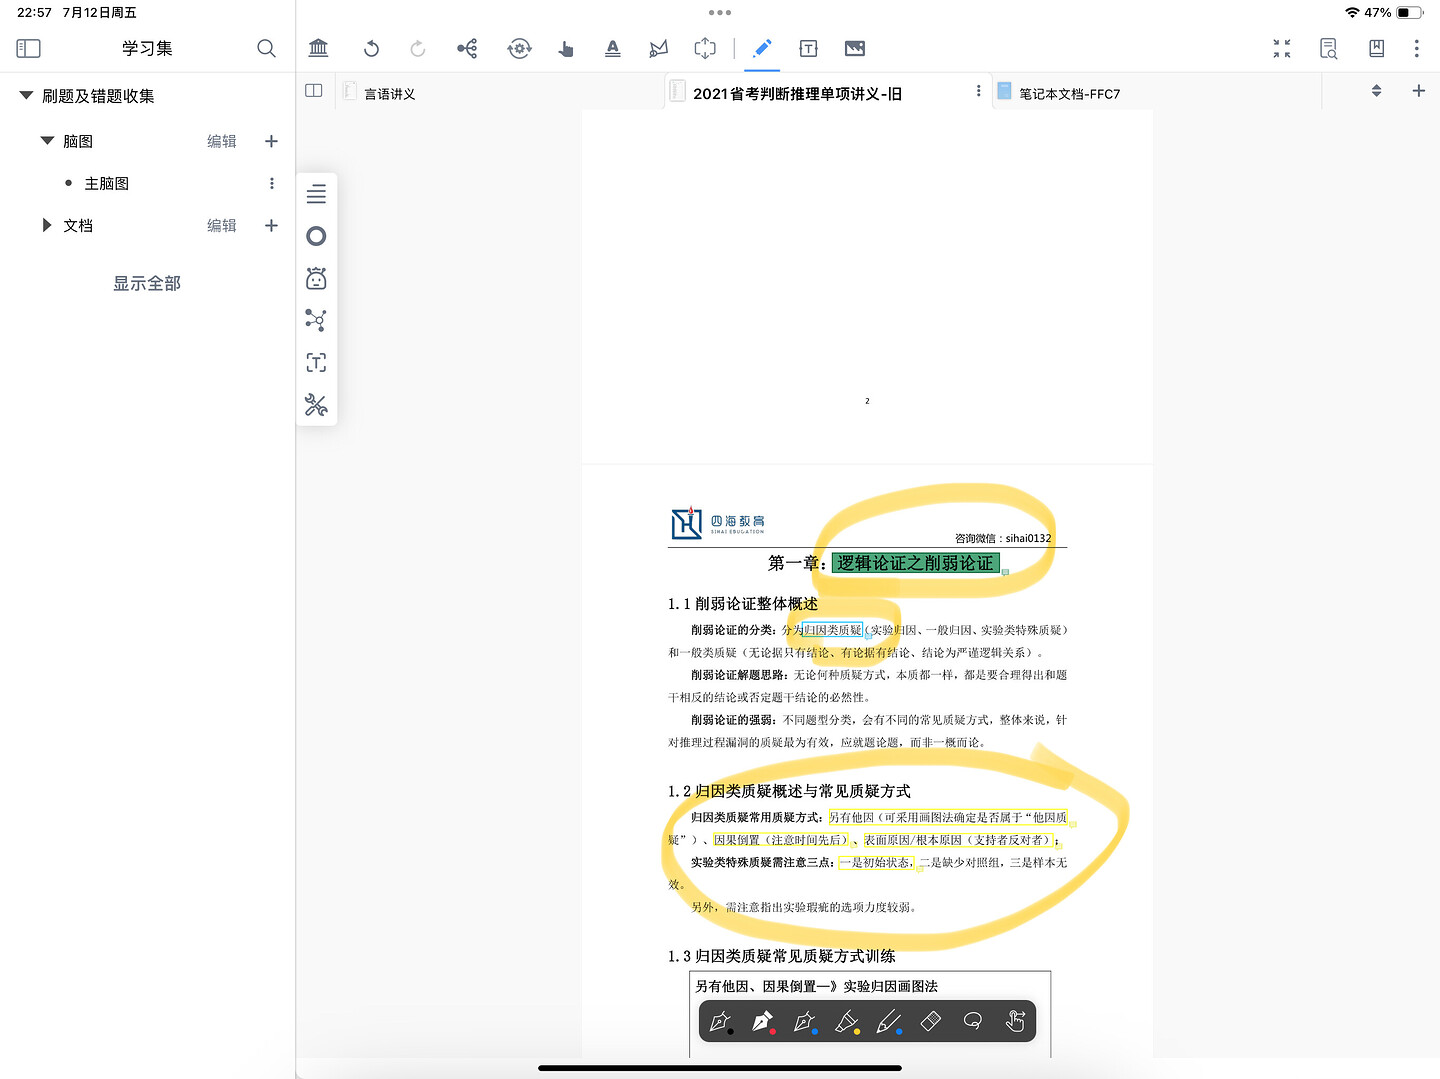Viewport: 1440px width, 1079px height.
Task: Toggle split view in document tab bar
Action: 314,91
